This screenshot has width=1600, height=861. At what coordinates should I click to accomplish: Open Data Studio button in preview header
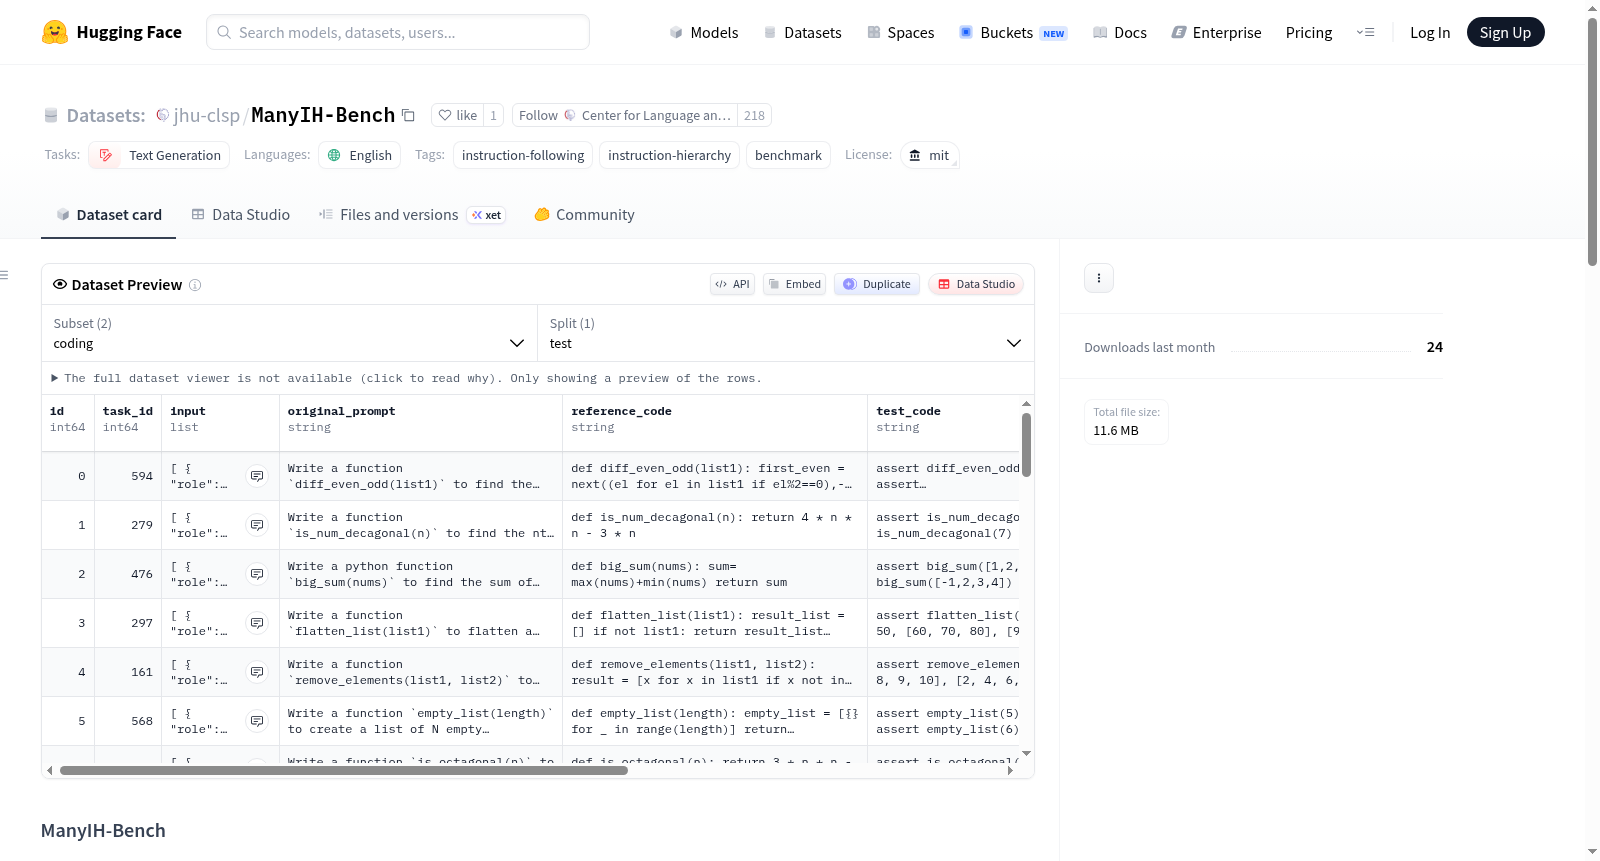tap(976, 284)
